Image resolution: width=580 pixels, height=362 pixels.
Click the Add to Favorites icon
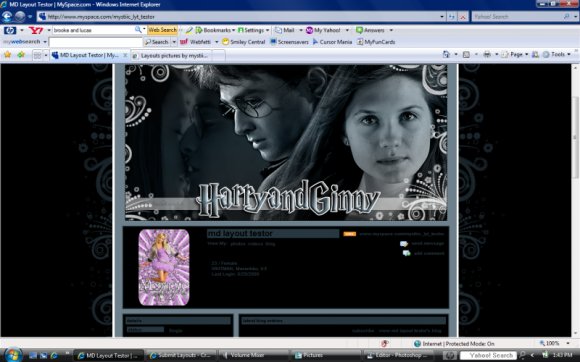(21, 55)
